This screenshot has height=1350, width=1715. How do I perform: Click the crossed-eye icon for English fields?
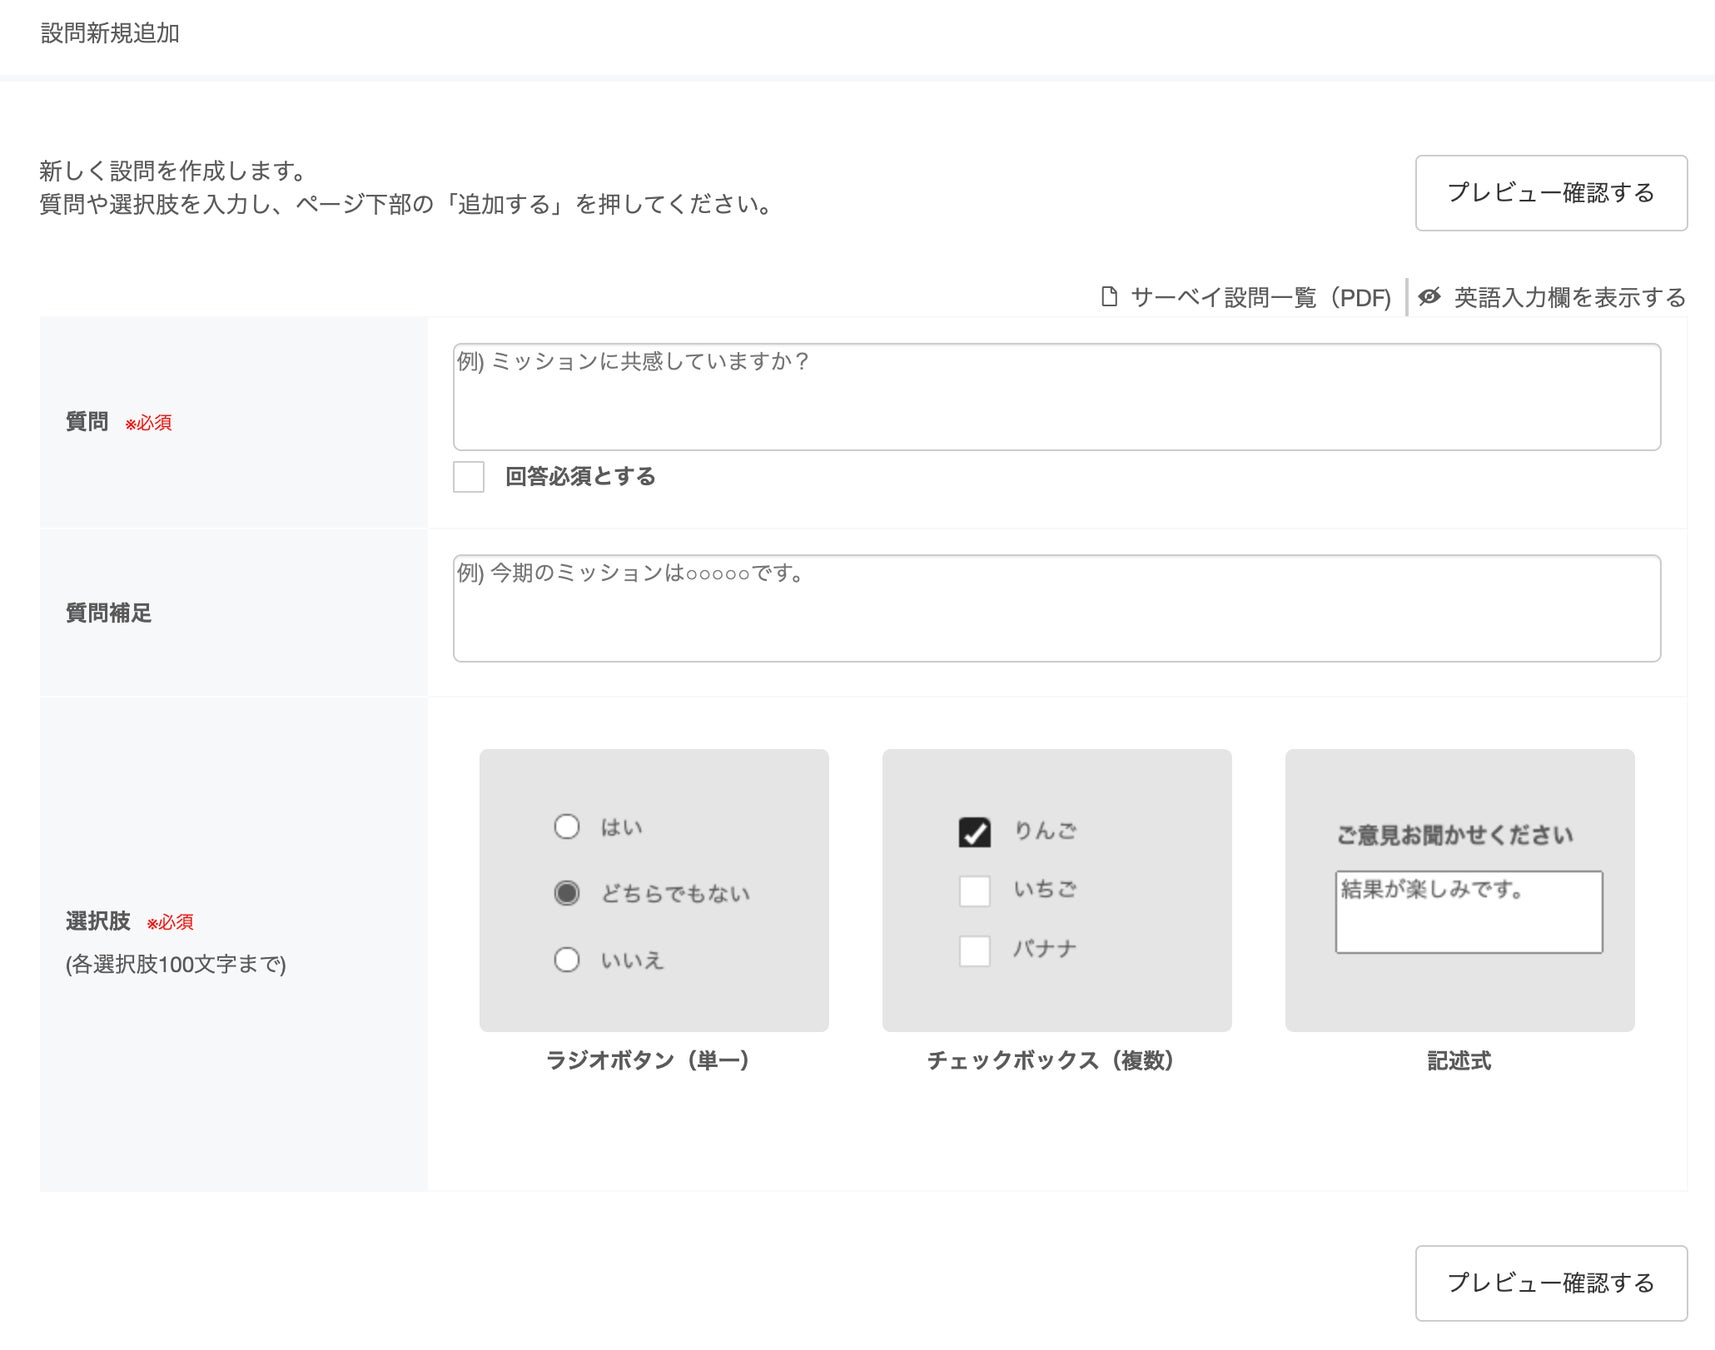1430,297
